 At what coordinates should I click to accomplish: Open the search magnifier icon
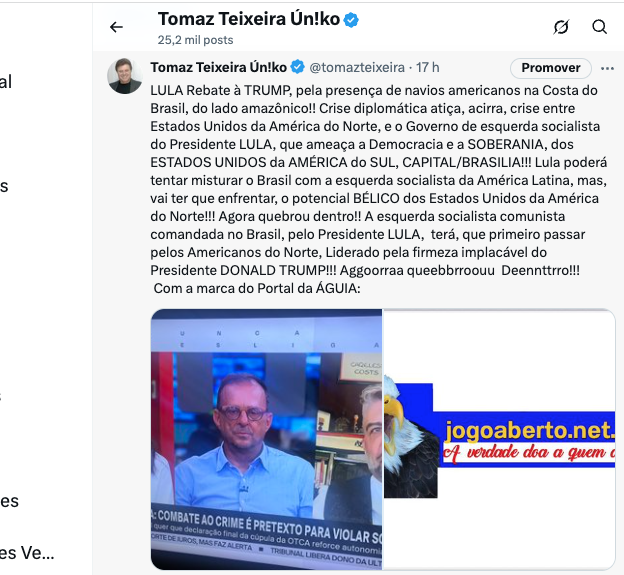pos(599,27)
